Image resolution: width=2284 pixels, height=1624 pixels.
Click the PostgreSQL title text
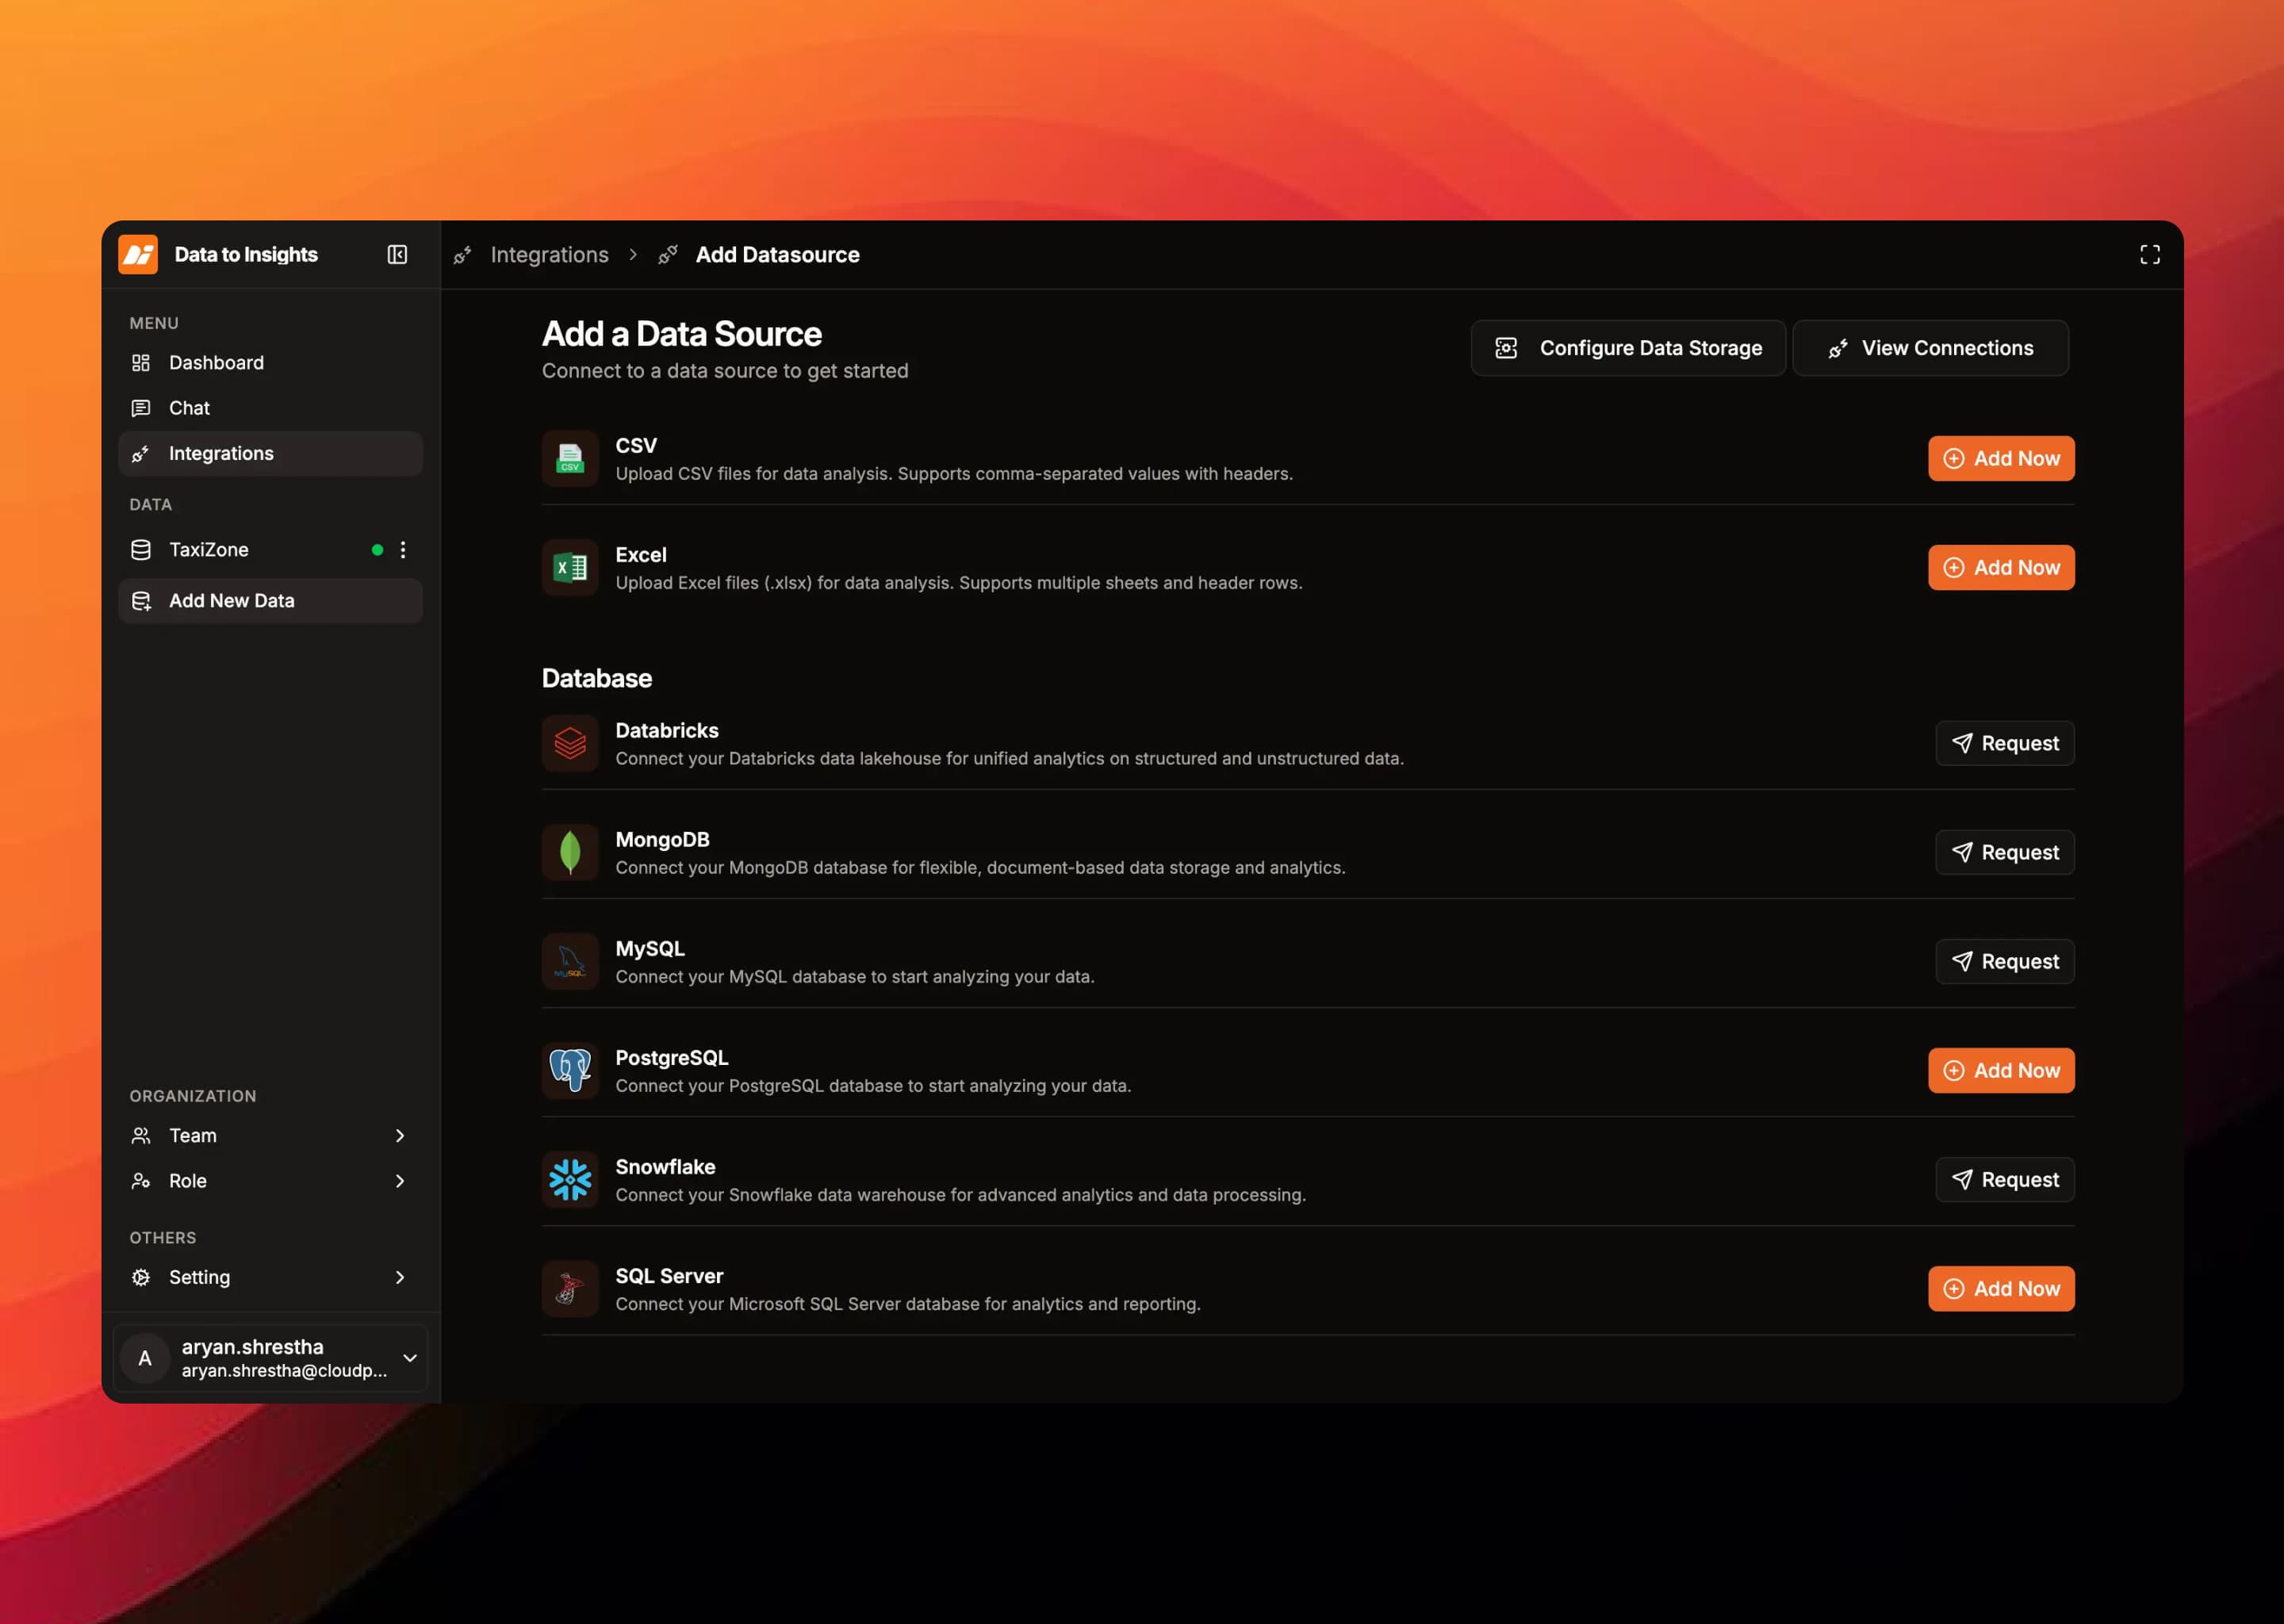(672, 1057)
